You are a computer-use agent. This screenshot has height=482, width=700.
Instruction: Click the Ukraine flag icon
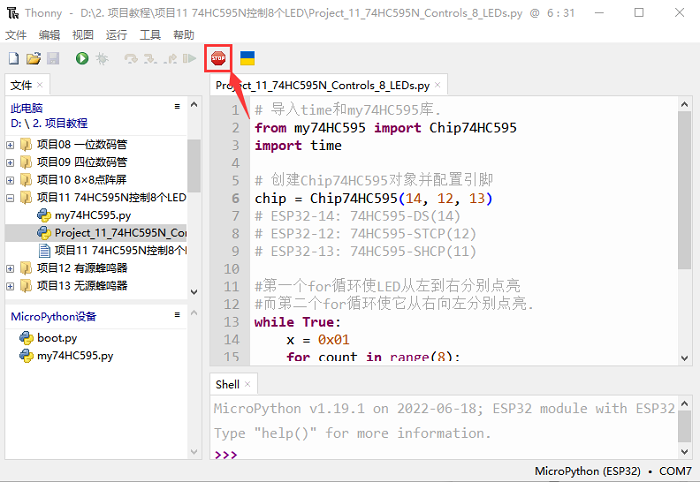[246, 59]
